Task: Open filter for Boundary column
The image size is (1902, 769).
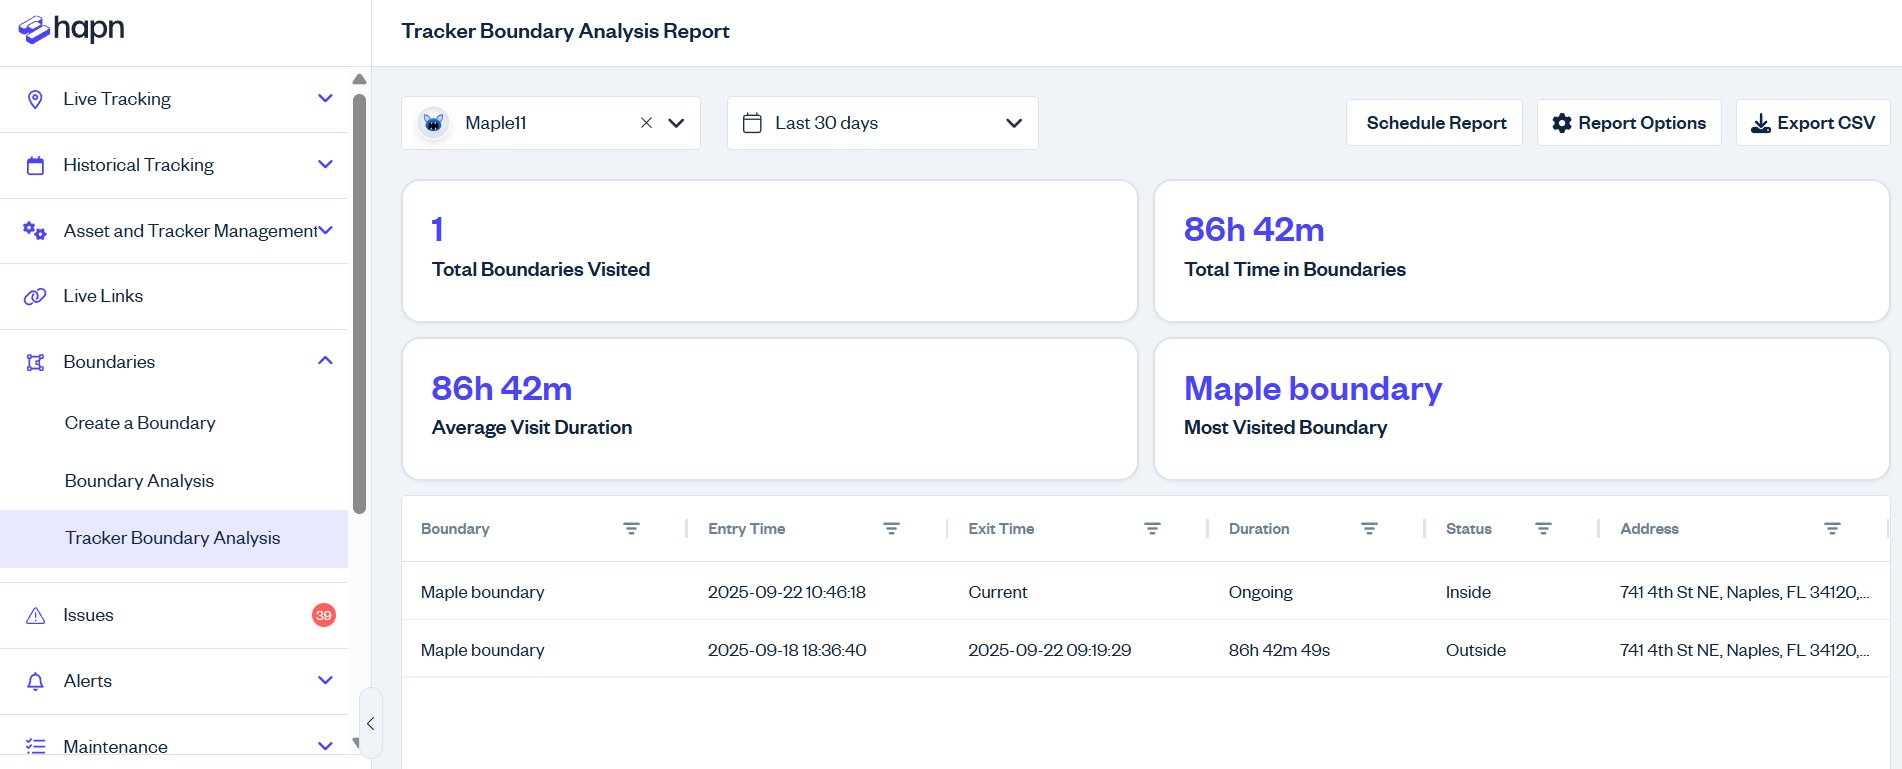Action: (x=631, y=529)
